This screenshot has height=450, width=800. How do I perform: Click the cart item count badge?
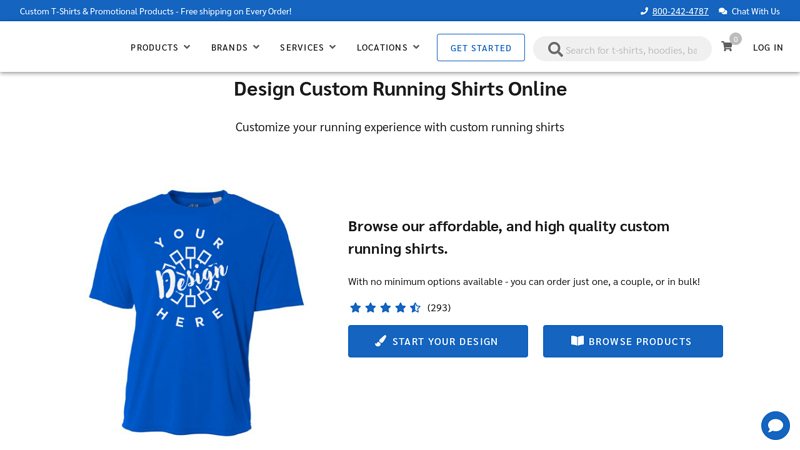pyautogui.click(x=735, y=39)
